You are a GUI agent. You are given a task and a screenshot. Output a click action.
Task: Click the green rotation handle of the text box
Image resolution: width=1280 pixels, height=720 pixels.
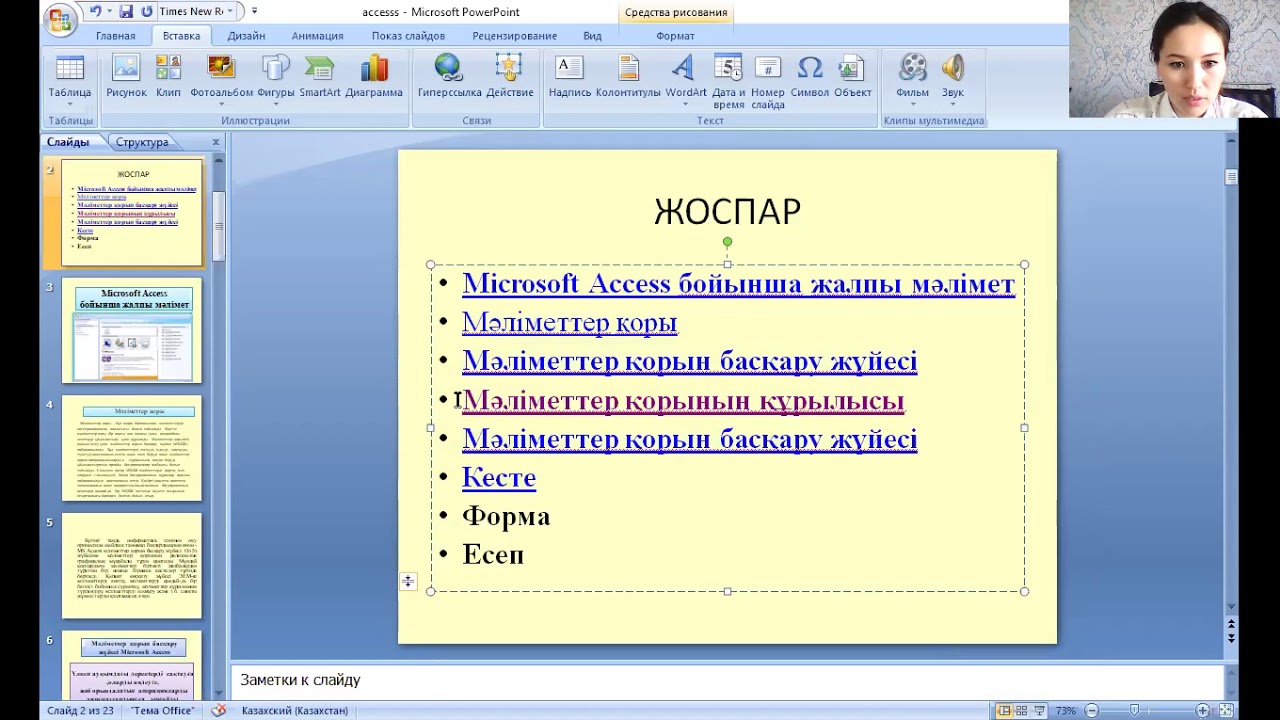pos(727,242)
